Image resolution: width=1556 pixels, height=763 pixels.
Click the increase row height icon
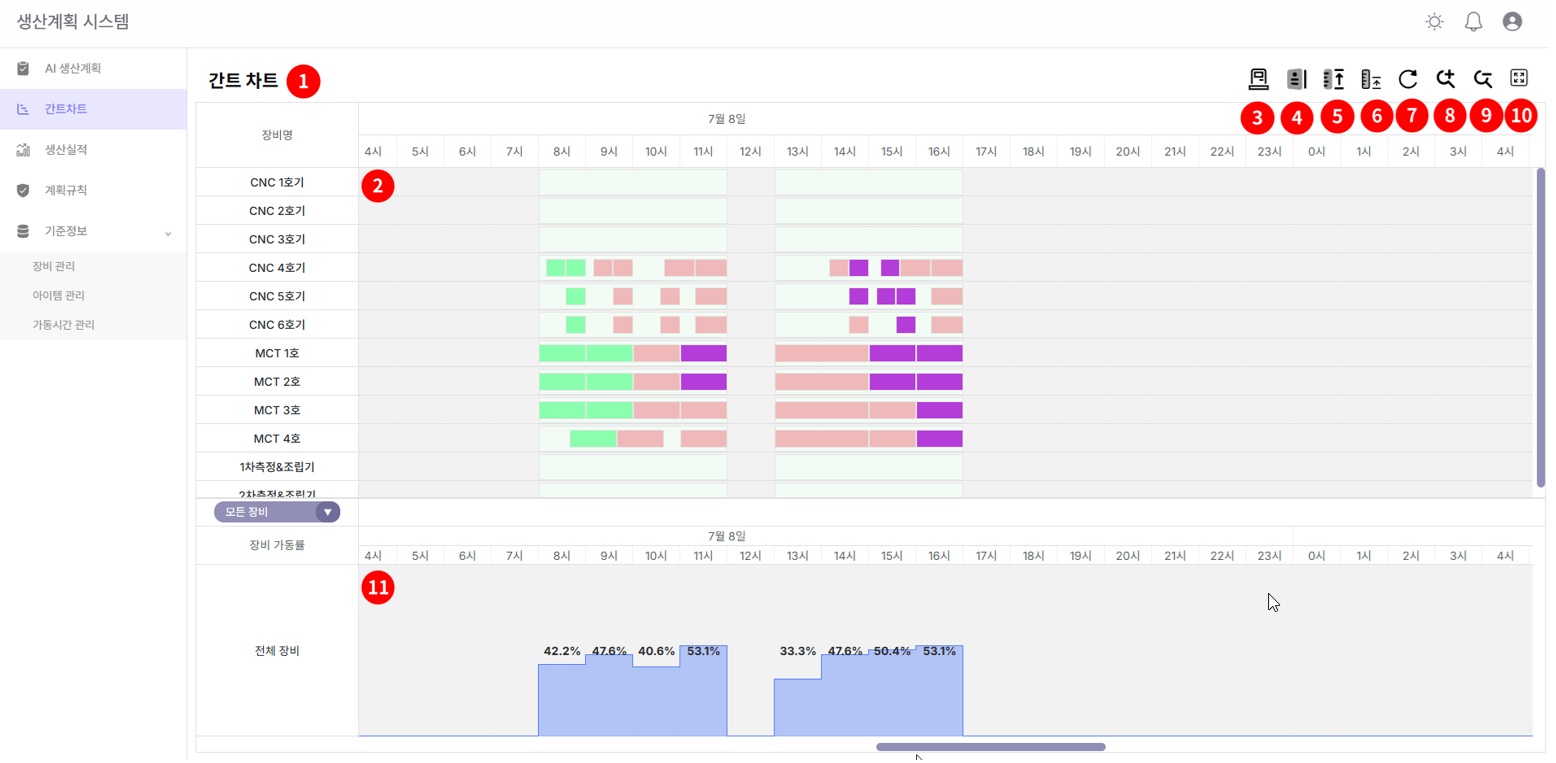click(1333, 78)
